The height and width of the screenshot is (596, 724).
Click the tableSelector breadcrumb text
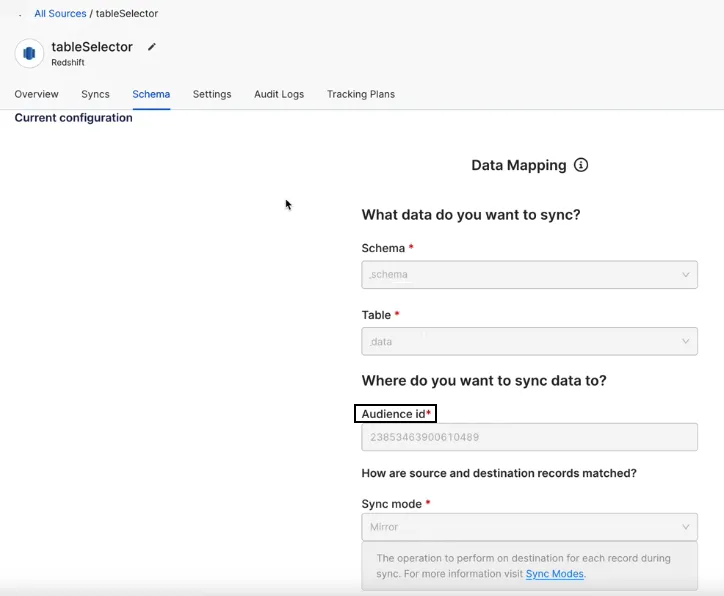127,13
